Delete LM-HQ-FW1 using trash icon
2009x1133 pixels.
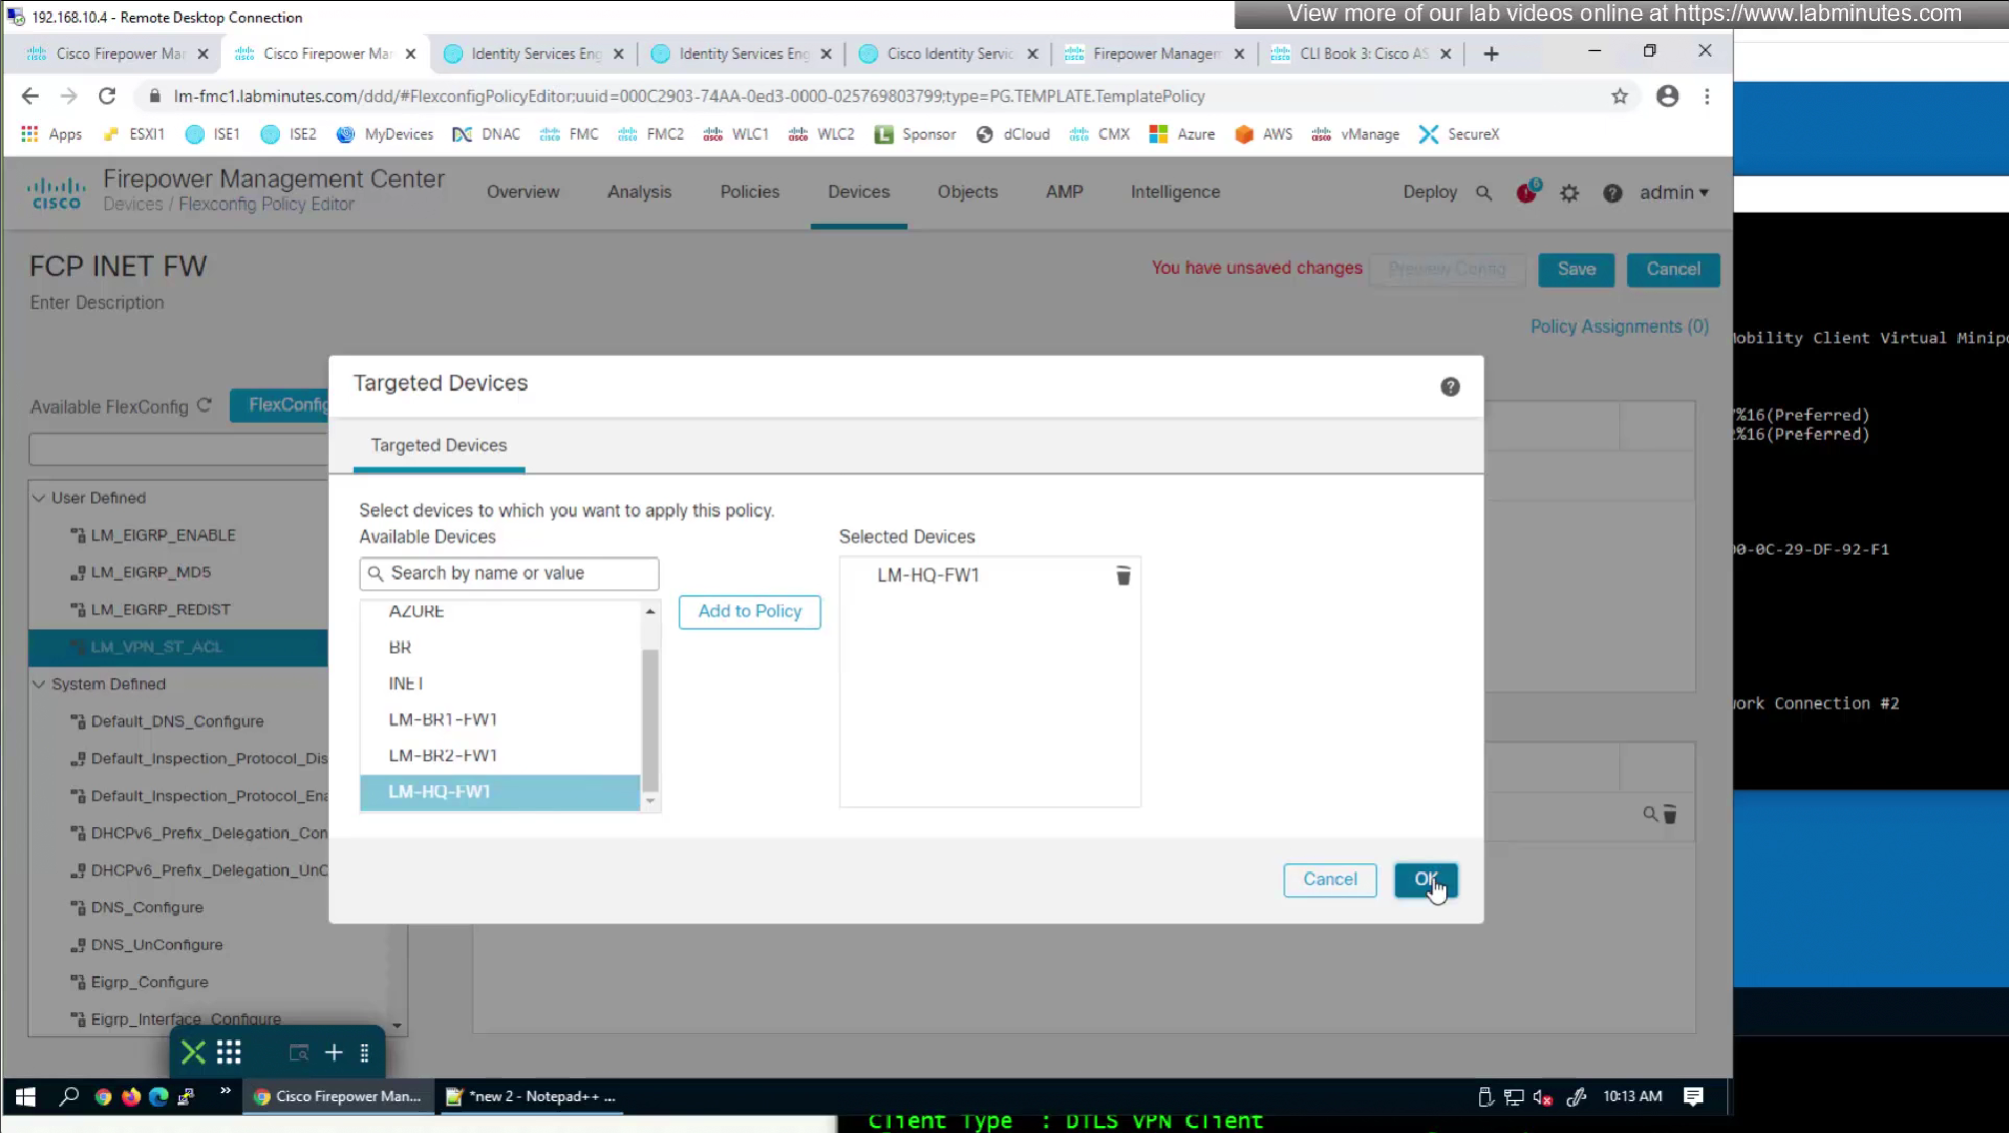[1123, 576]
